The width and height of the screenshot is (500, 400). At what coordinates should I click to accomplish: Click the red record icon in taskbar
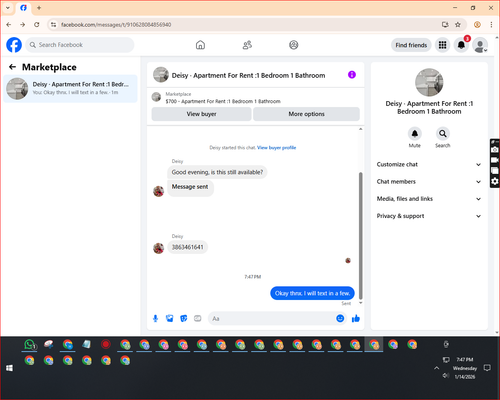(106, 344)
